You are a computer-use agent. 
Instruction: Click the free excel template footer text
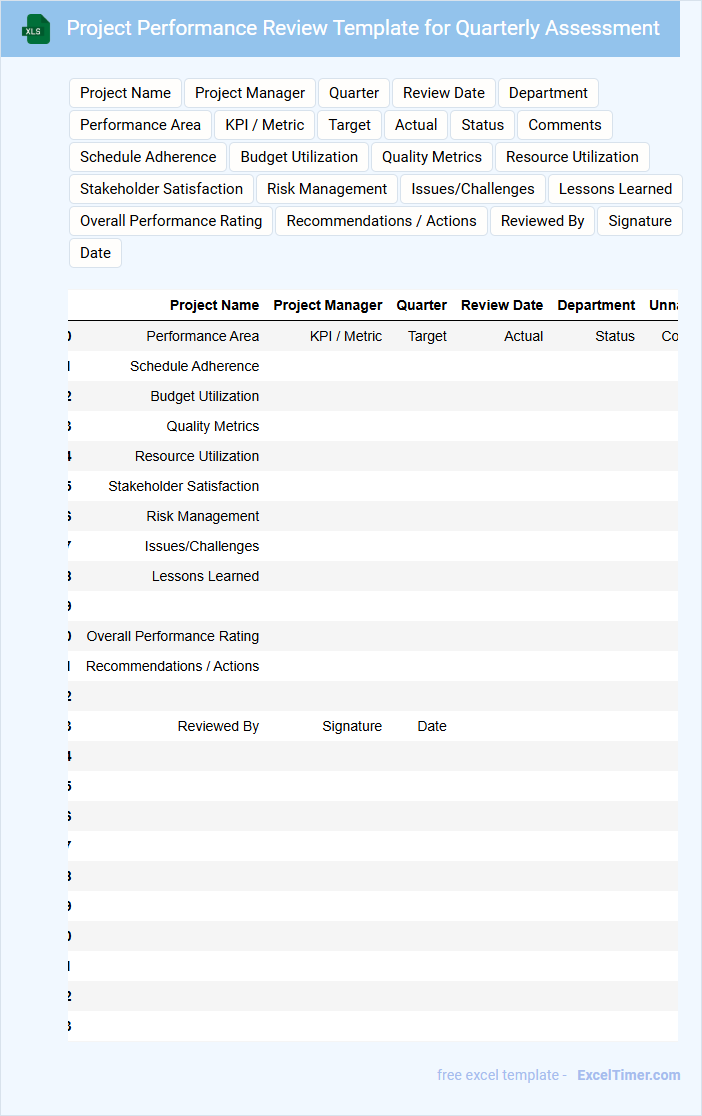(501, 1075)
